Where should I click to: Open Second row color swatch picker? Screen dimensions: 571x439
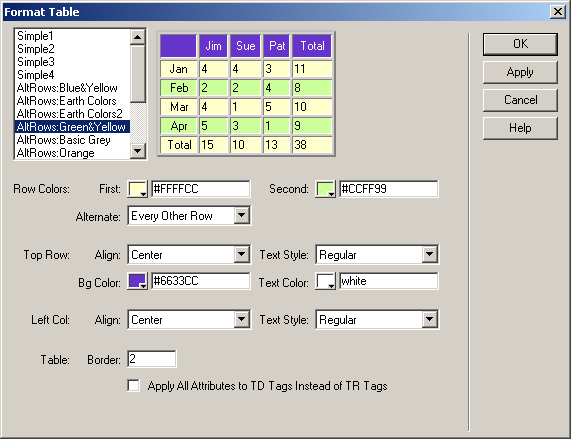tap(325, 189)
